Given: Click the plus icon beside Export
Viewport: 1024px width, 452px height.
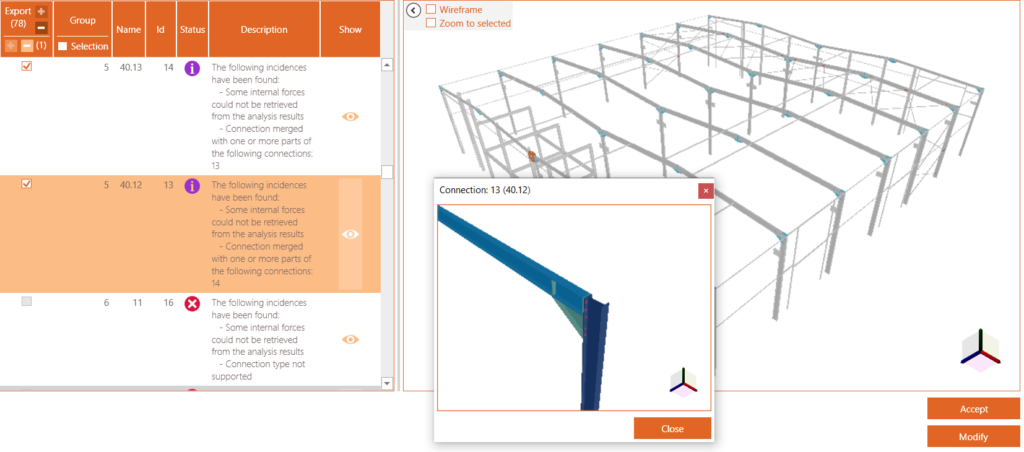Looking at the screenshot, I should pos(41,11).
